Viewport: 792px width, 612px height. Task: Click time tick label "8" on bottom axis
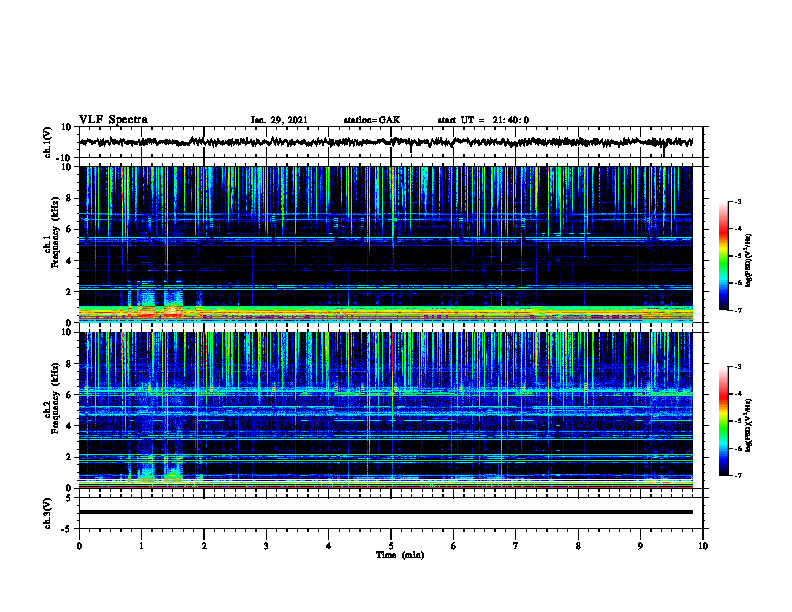coord(578,546)
